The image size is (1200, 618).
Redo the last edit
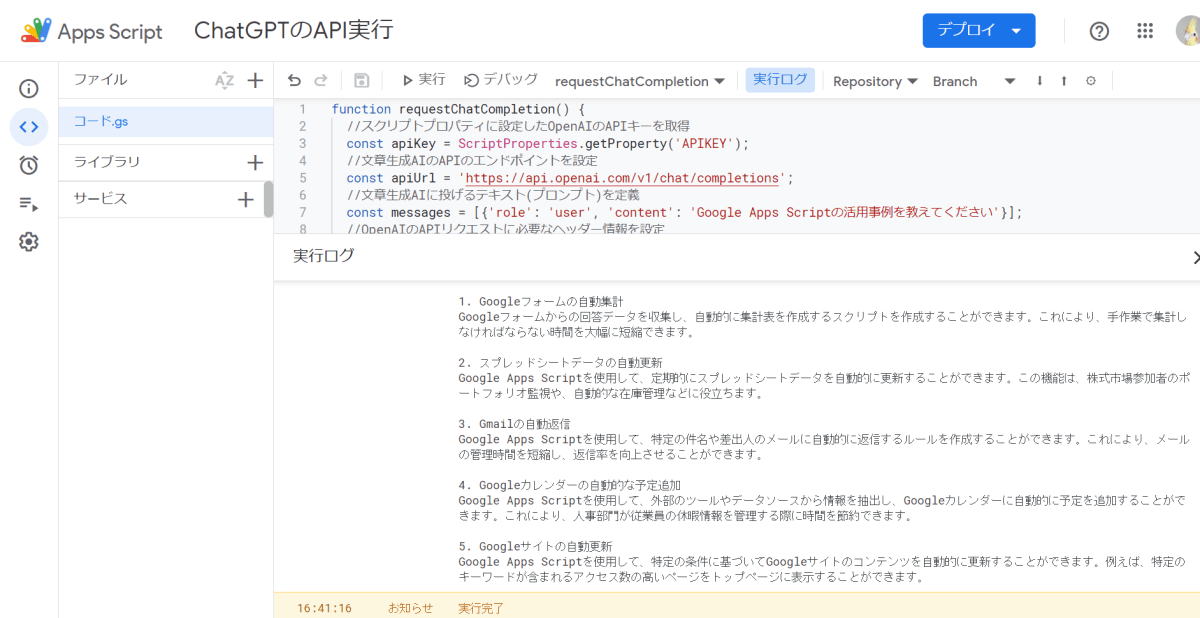coord(321,81)
